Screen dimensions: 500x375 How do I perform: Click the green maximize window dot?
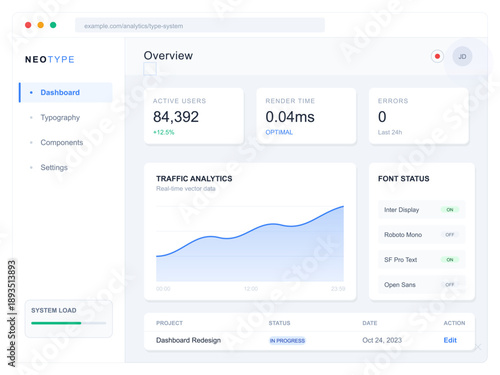point(53,25)
